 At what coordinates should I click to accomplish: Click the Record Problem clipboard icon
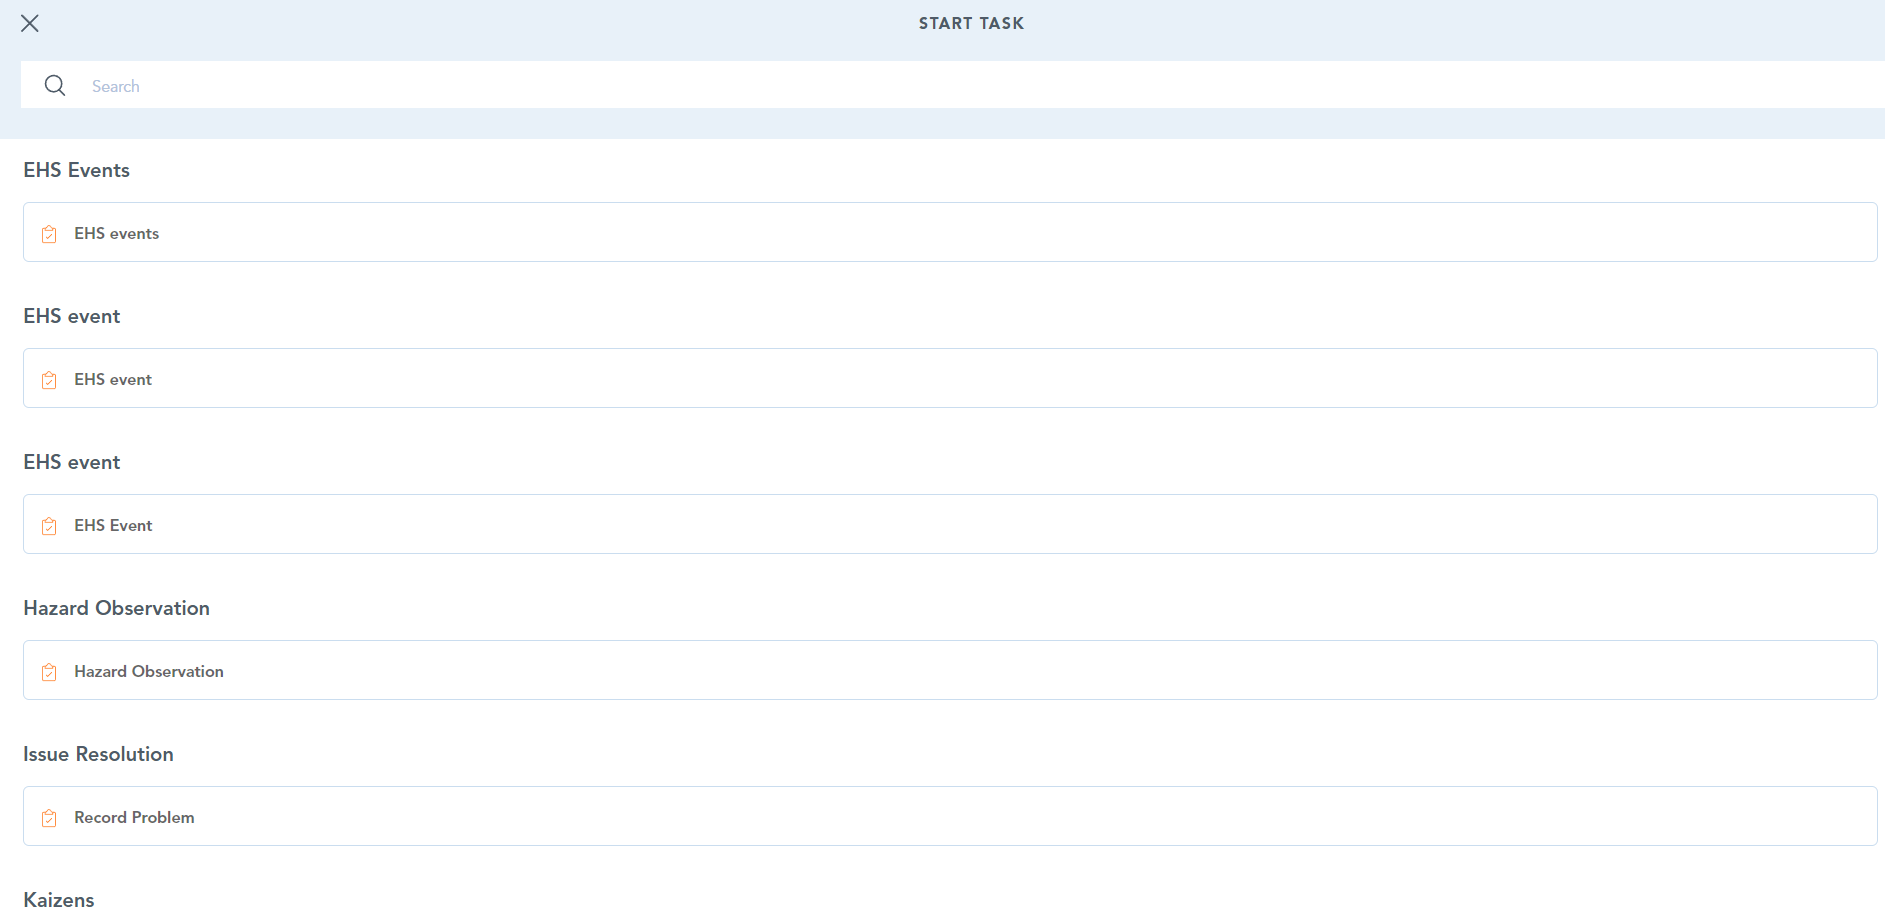coord(49,818)
